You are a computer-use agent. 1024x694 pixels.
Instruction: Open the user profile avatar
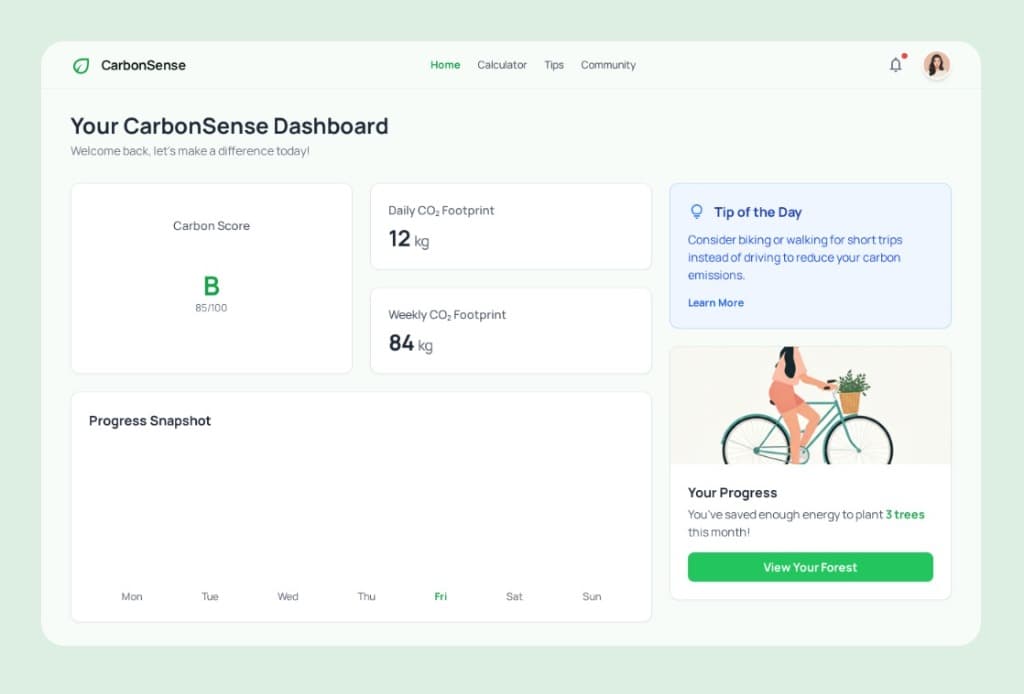936,65
